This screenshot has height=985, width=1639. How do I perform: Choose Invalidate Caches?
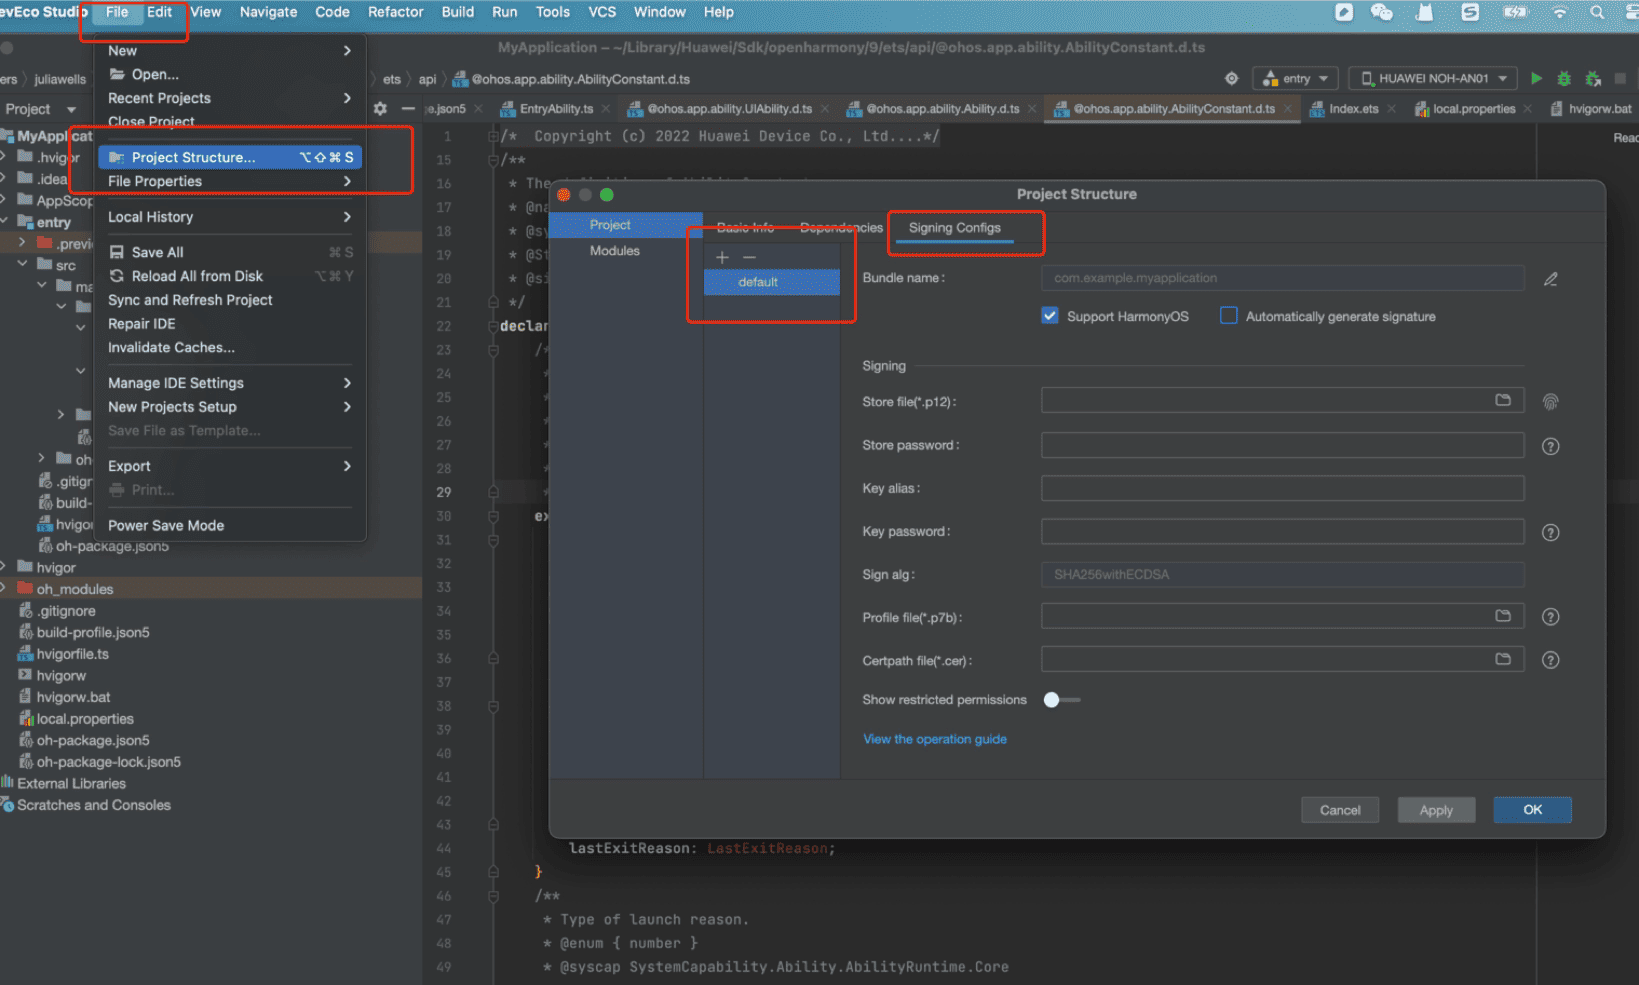pos(230,347)
